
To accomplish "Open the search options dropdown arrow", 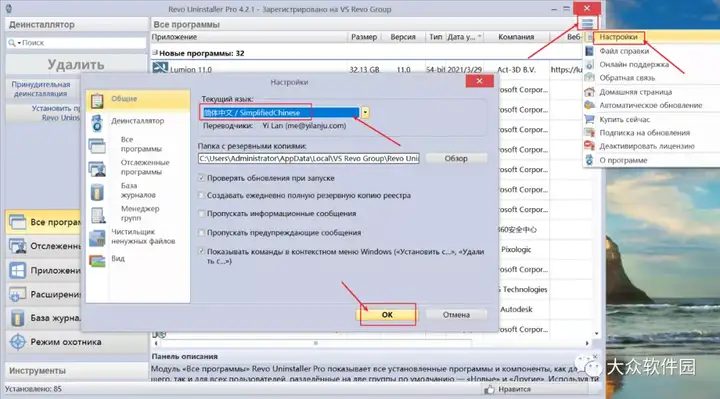I will pos(19,43).
